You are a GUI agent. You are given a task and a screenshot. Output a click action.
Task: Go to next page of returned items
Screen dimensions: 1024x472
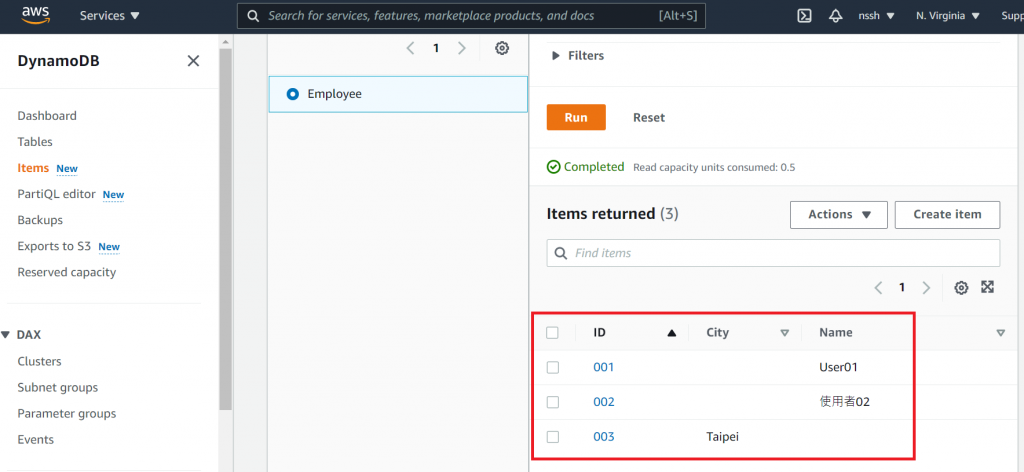[x=926, y=287]
